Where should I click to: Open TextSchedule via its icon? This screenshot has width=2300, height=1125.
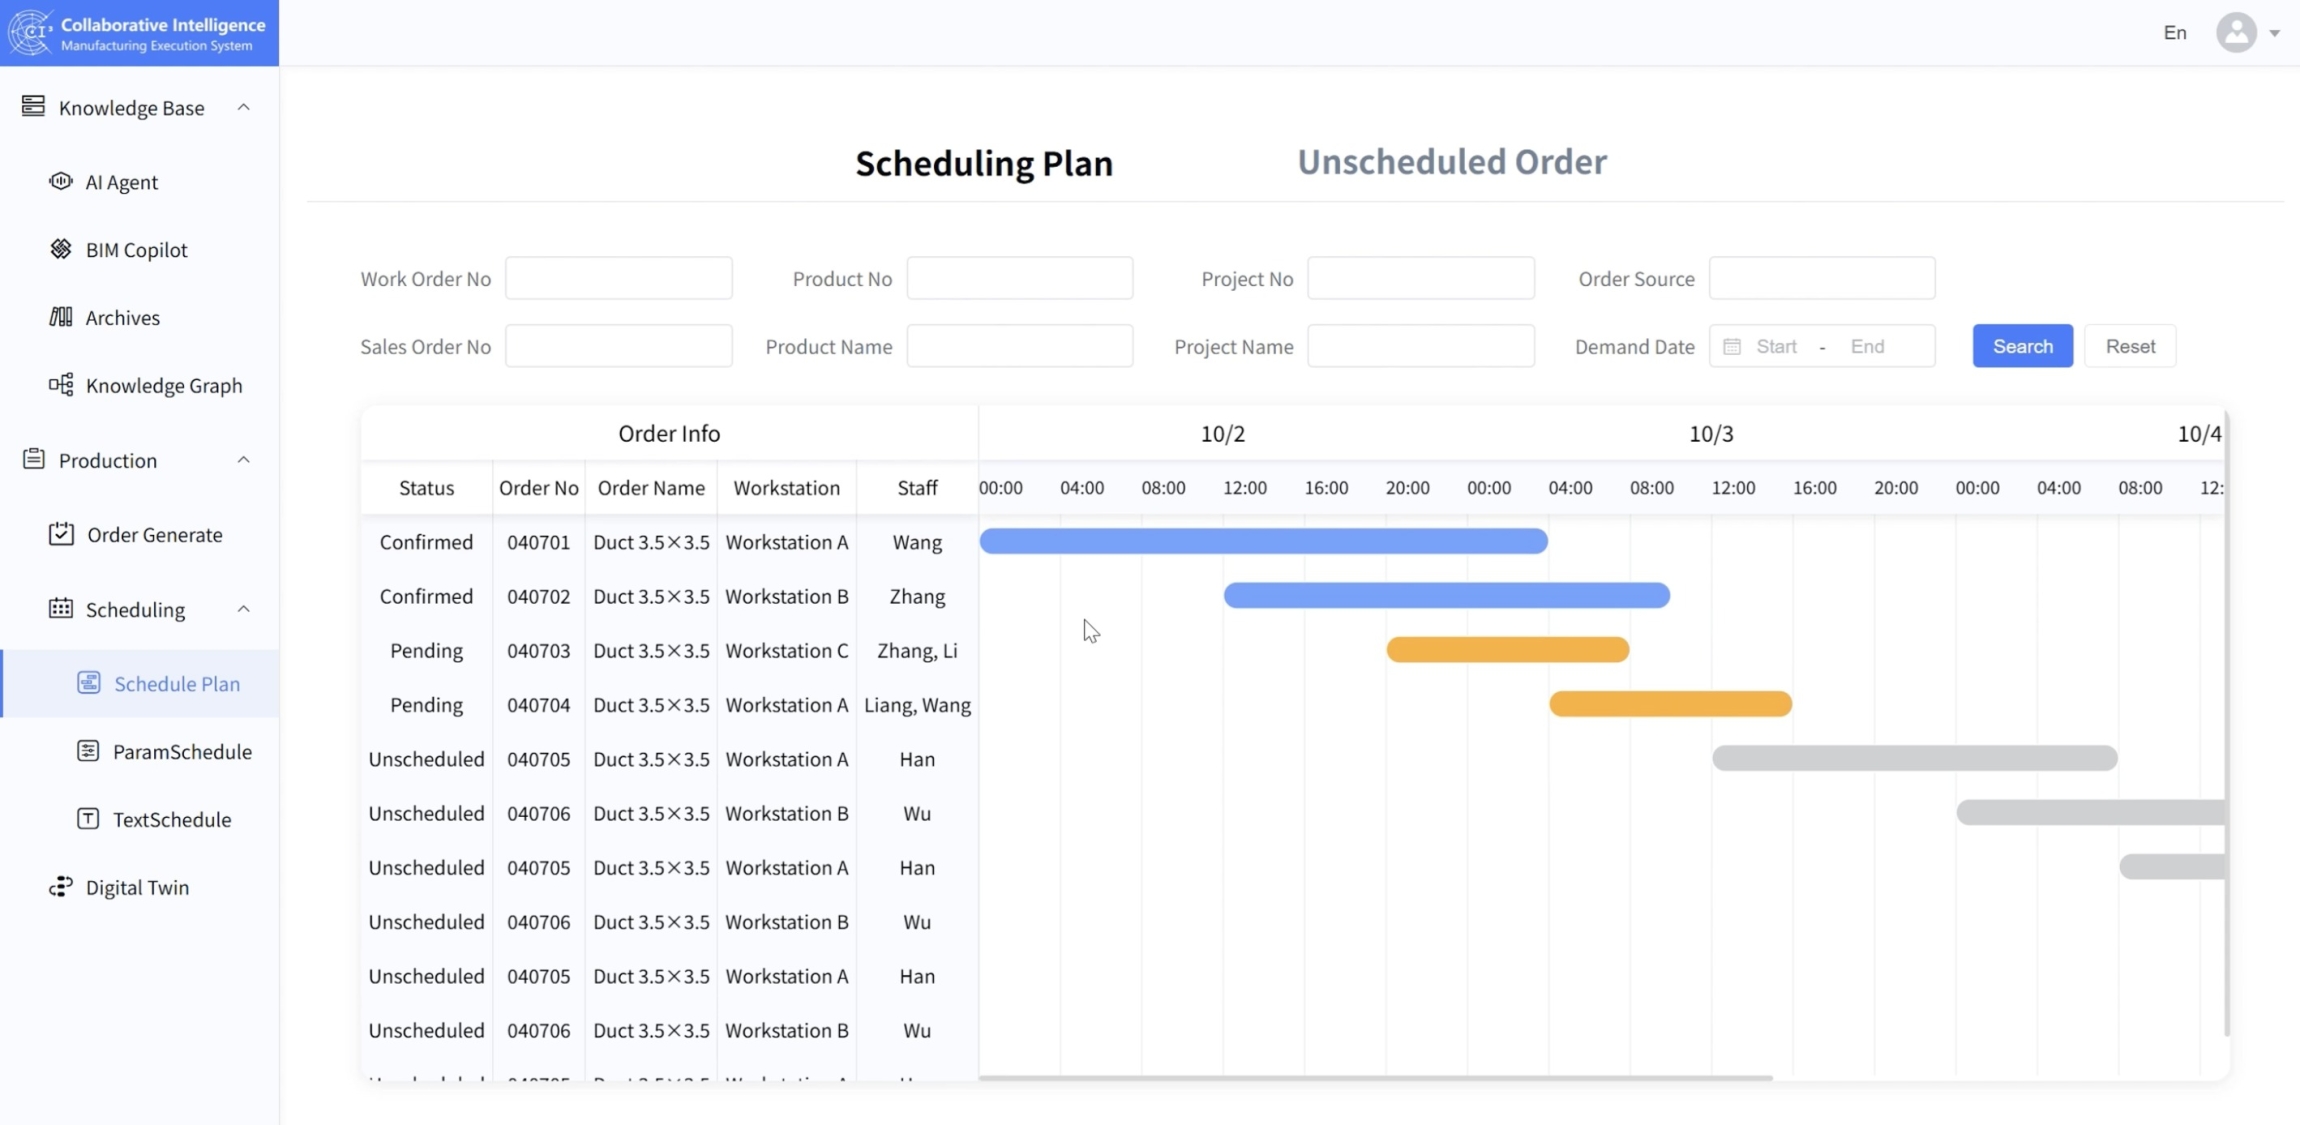pyautogui.click(x=88, y=819)
